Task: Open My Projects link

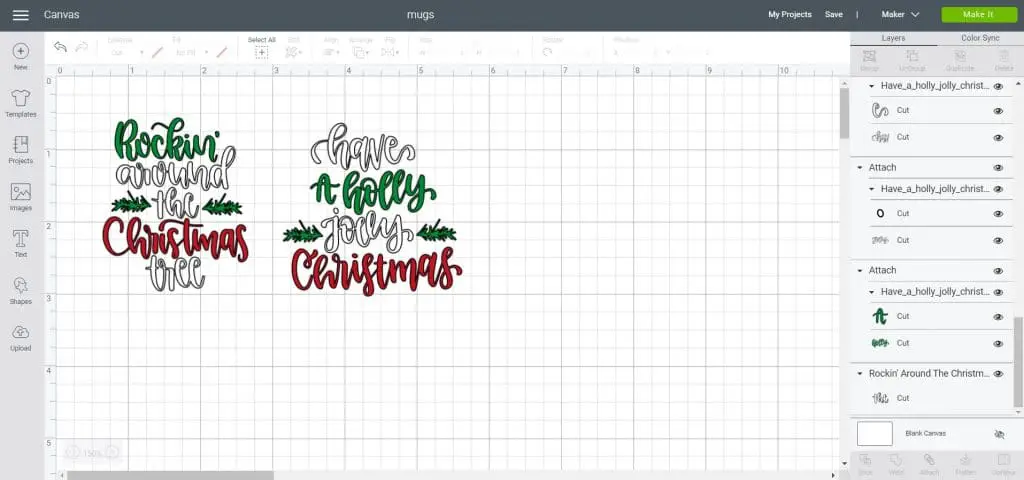Action: point(789,15)
